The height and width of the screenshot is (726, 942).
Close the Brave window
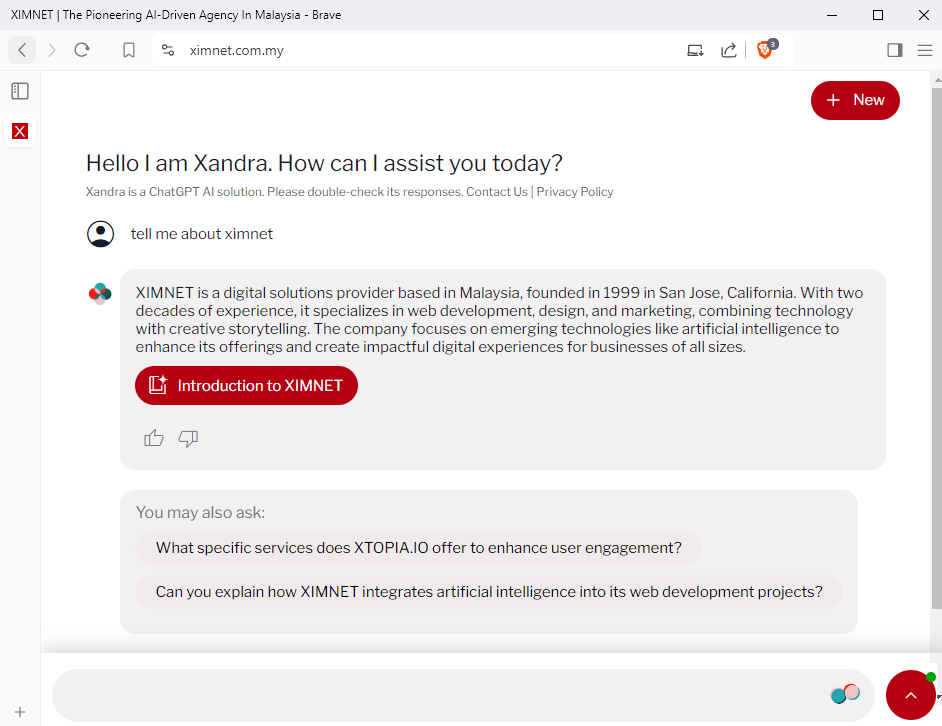click(x=923, y=15)
